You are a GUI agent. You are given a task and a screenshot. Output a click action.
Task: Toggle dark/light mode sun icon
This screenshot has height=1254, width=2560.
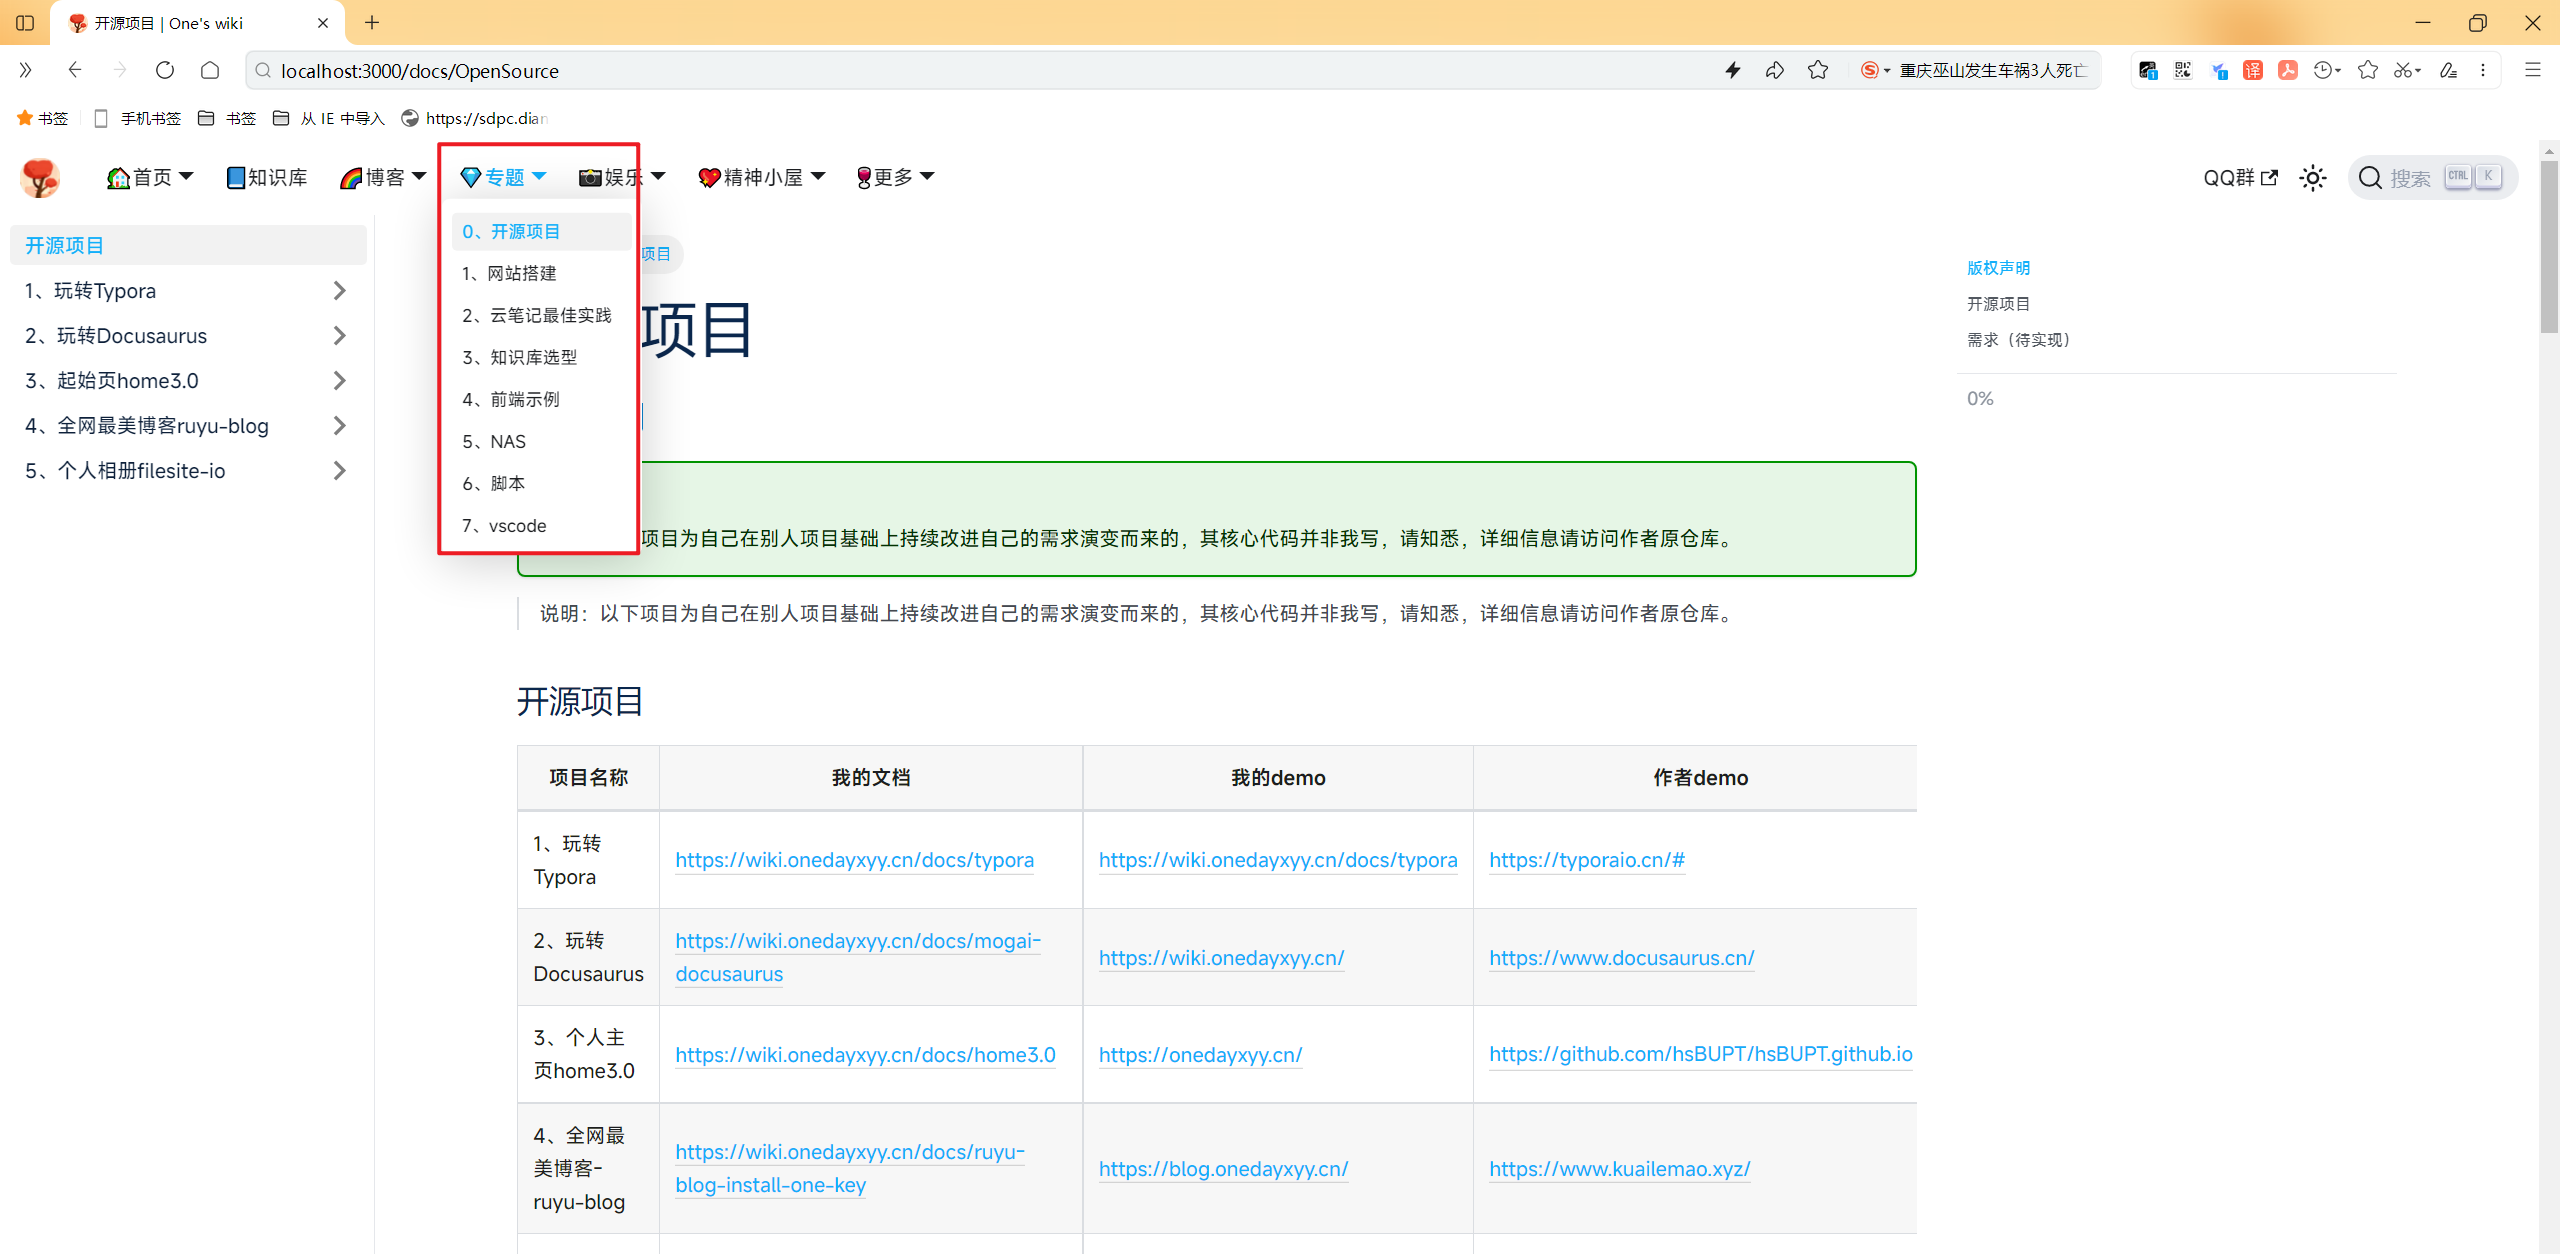tap(2313, 178)
